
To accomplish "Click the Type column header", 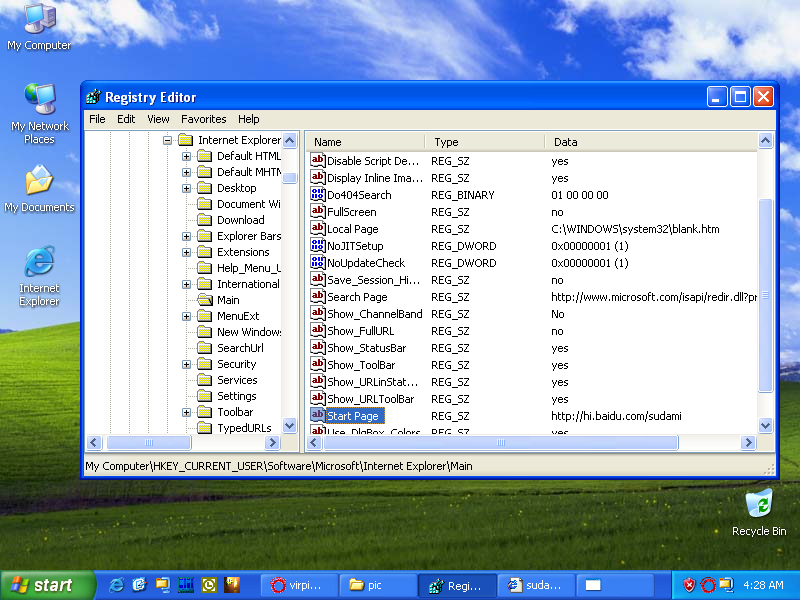I will [x=485, y=142].
